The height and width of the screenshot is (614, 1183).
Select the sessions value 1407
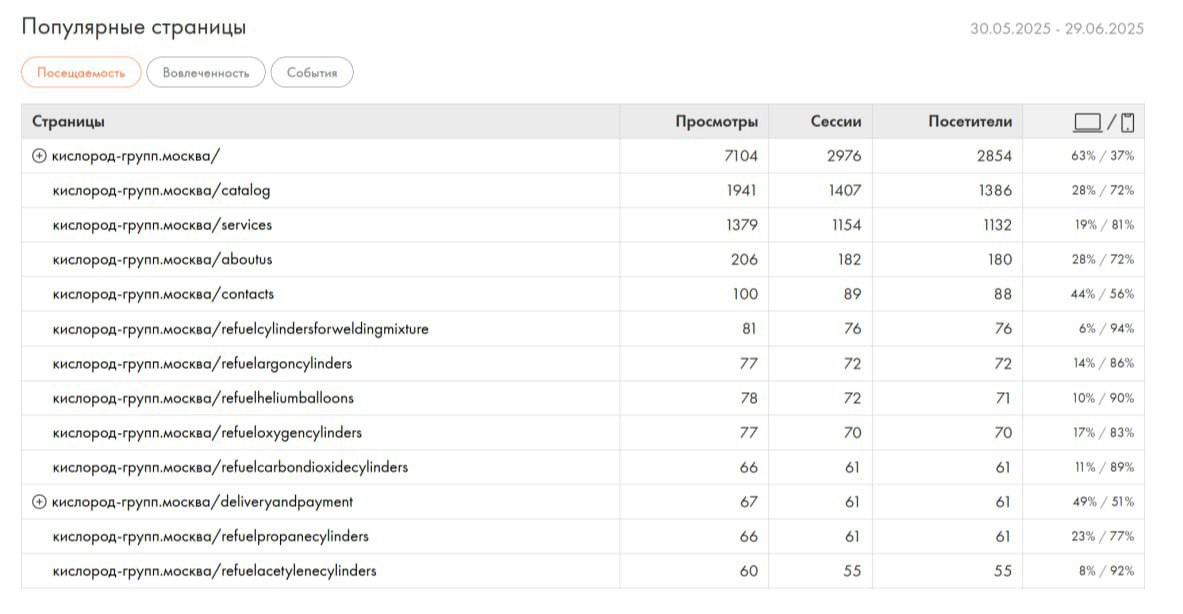tap(845, 191)
